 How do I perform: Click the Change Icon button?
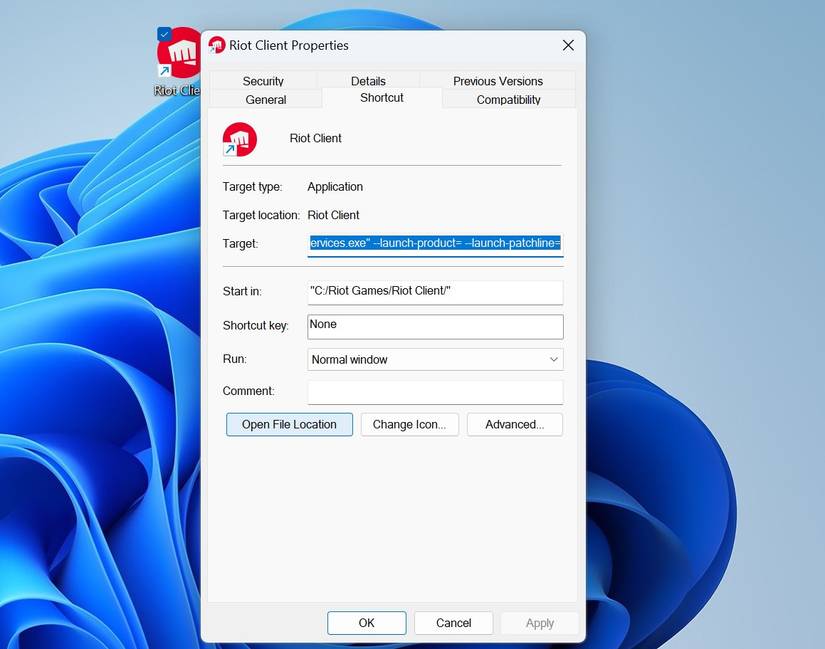pyautogui.click(x=409, y=425)
